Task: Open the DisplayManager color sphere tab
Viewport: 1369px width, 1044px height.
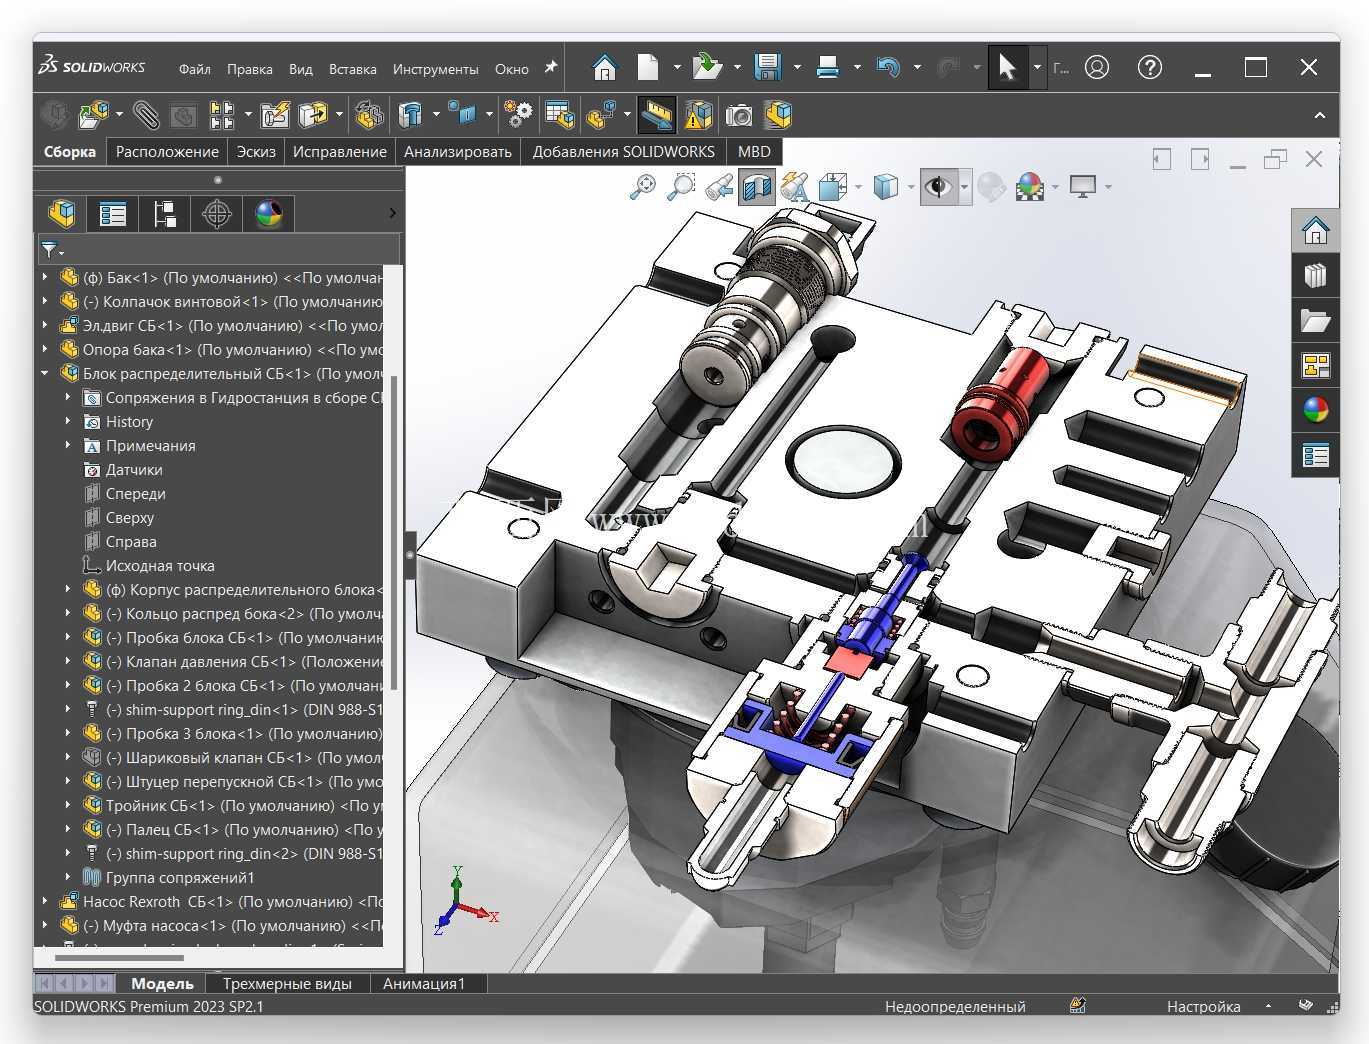Action: pos(269,213)
